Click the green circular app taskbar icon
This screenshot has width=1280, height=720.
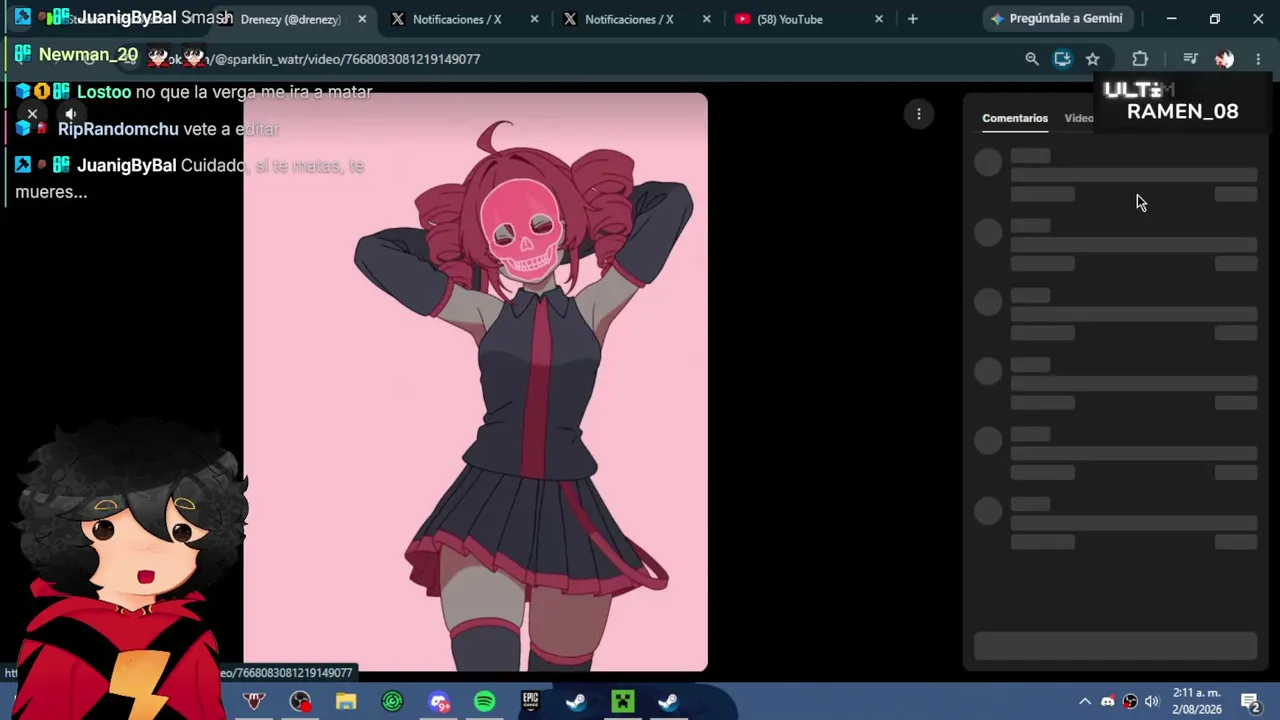(x=392, y=701)
